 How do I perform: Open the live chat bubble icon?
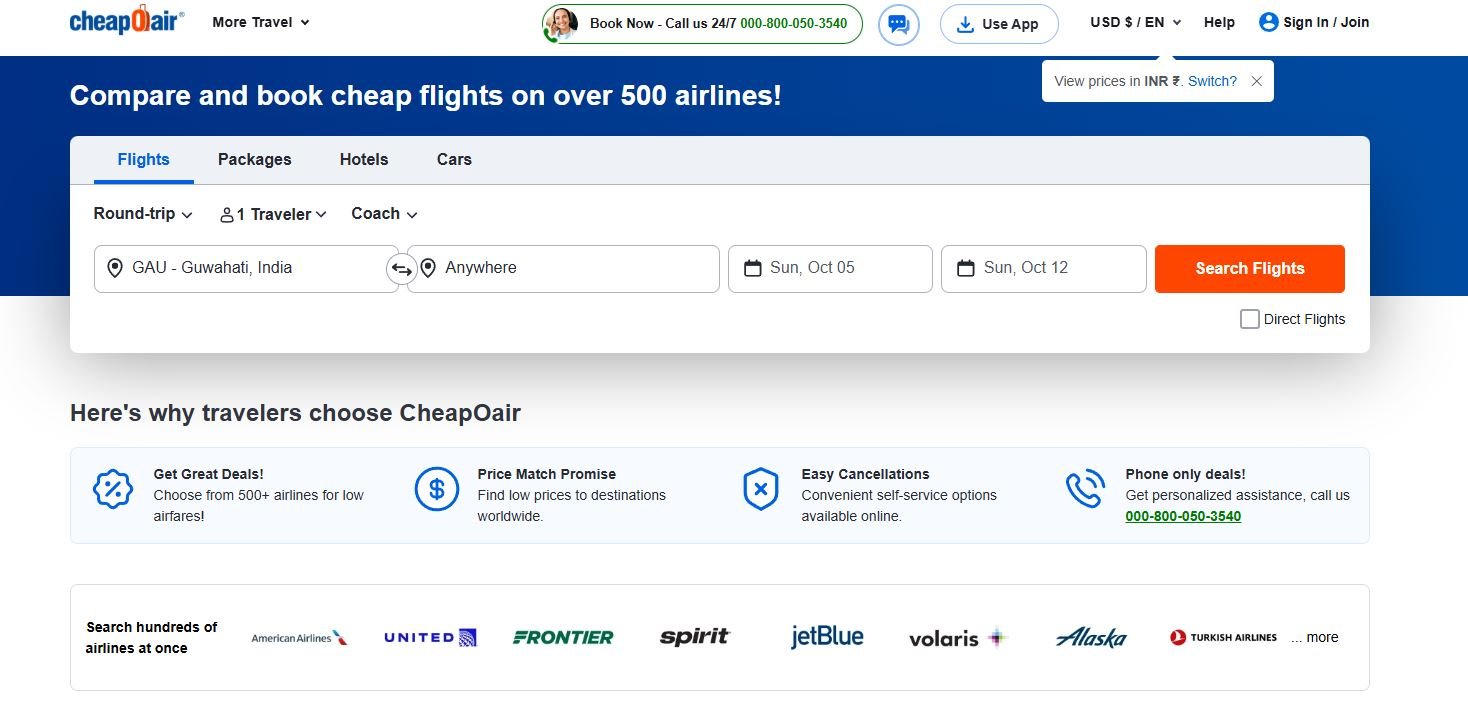coord(898,24)
